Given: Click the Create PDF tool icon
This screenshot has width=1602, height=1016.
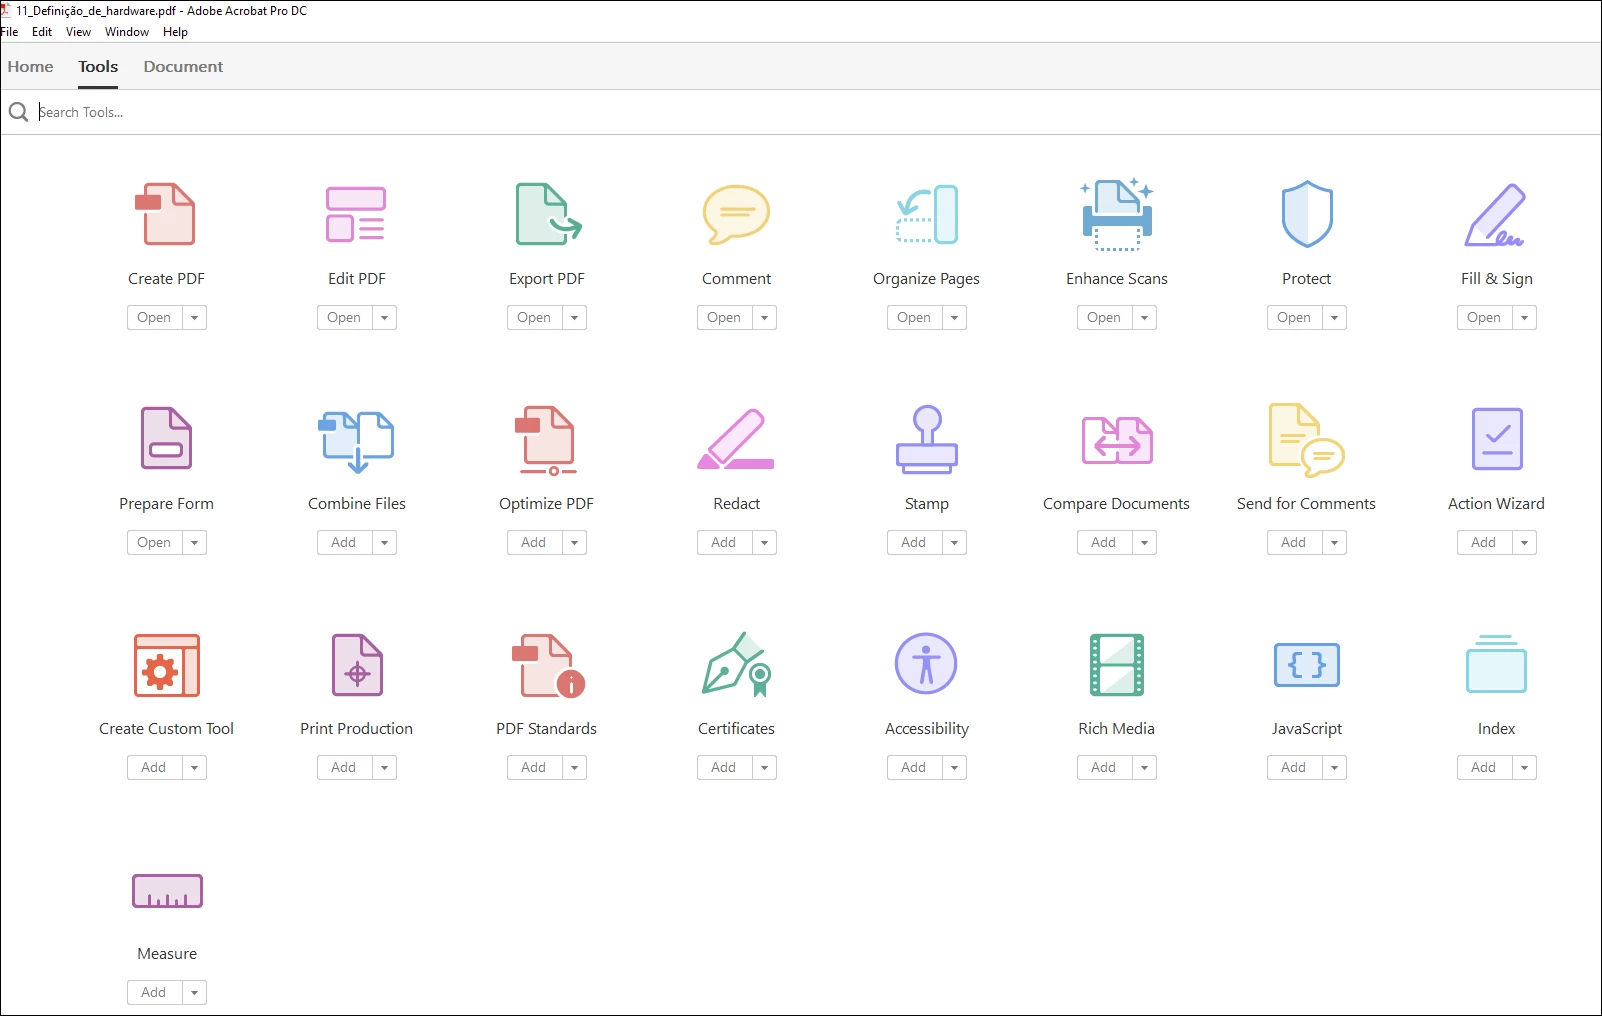Looking at the screenshot, I should click(x=166, y=214).
